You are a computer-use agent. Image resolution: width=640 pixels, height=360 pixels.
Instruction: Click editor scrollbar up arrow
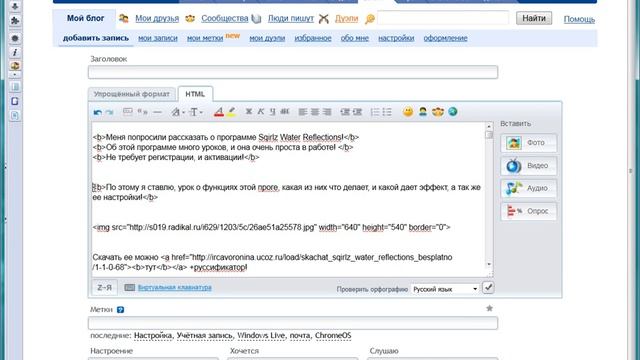click(x=489, y=126)
